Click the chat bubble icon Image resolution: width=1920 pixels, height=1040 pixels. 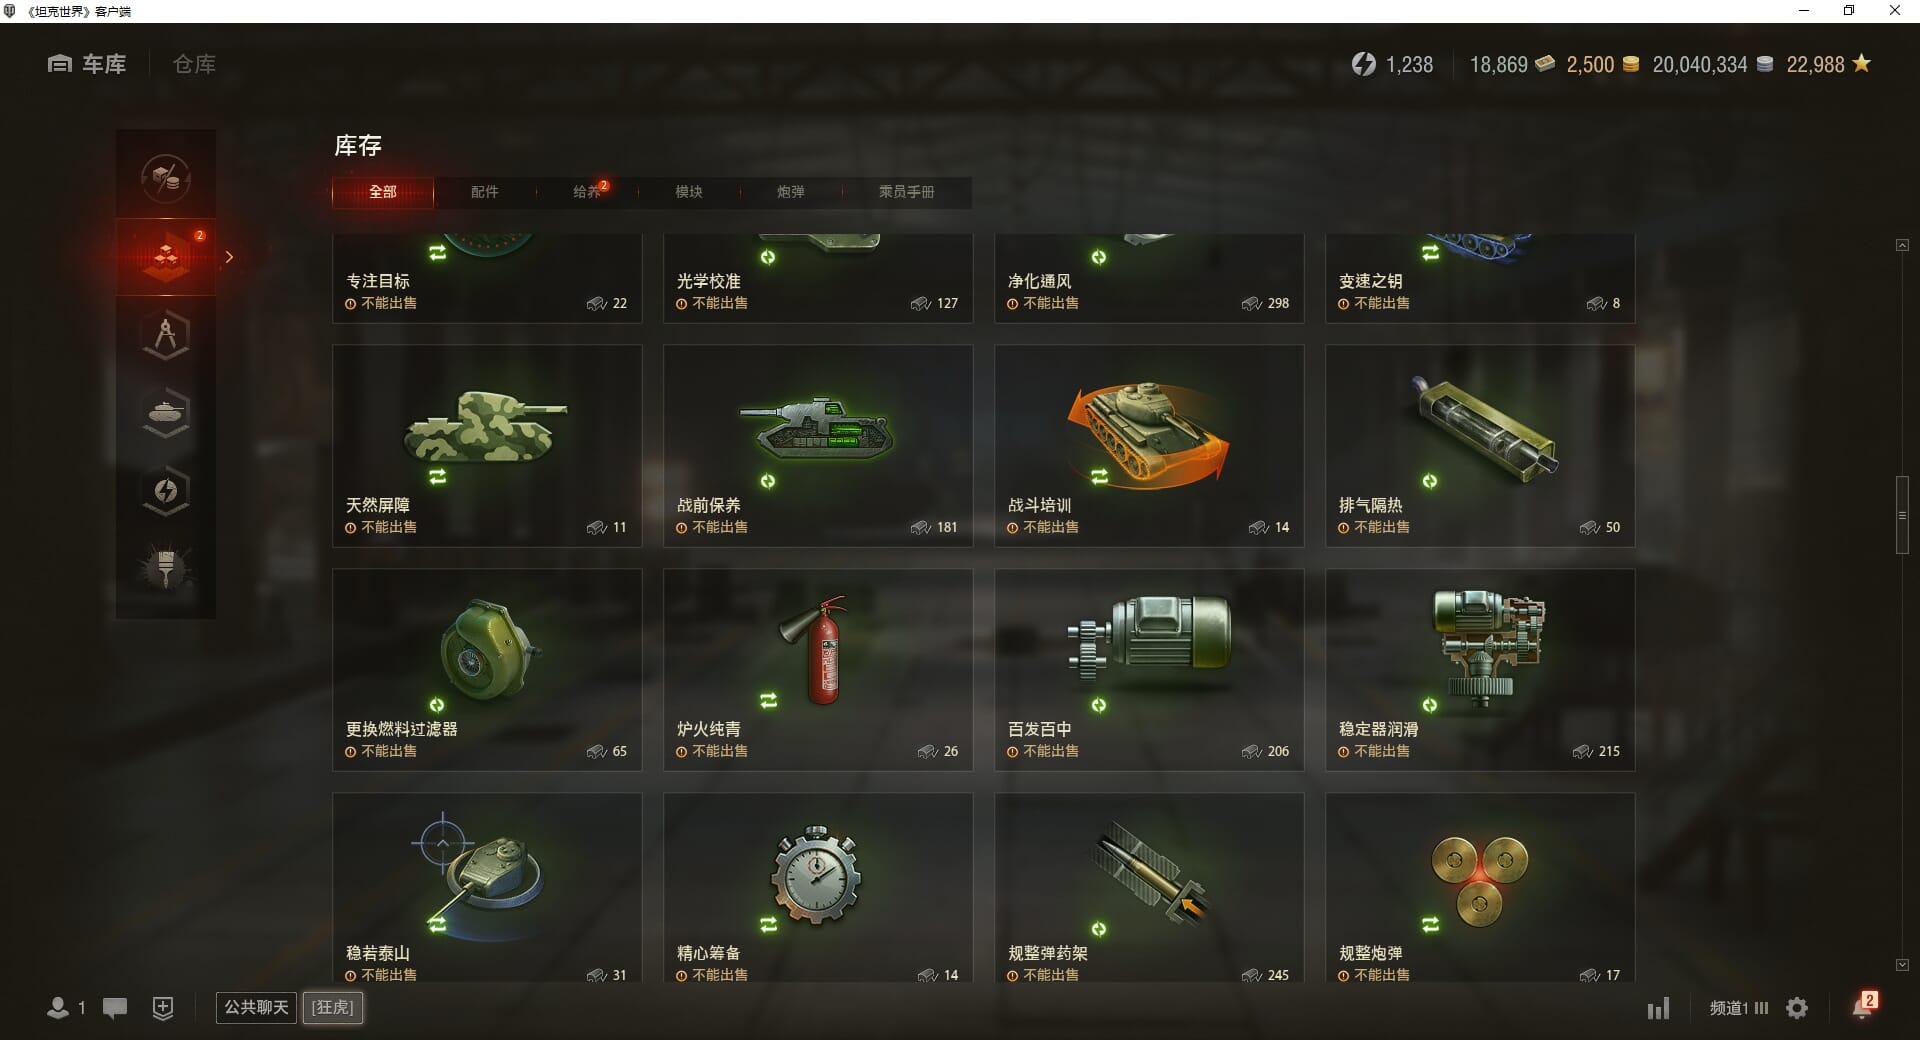point(115,1008)
